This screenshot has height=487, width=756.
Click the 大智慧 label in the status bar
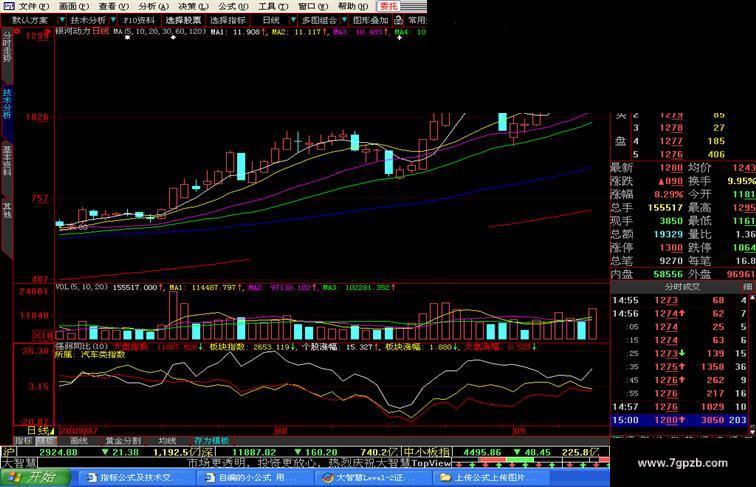(x=19, y=463)
